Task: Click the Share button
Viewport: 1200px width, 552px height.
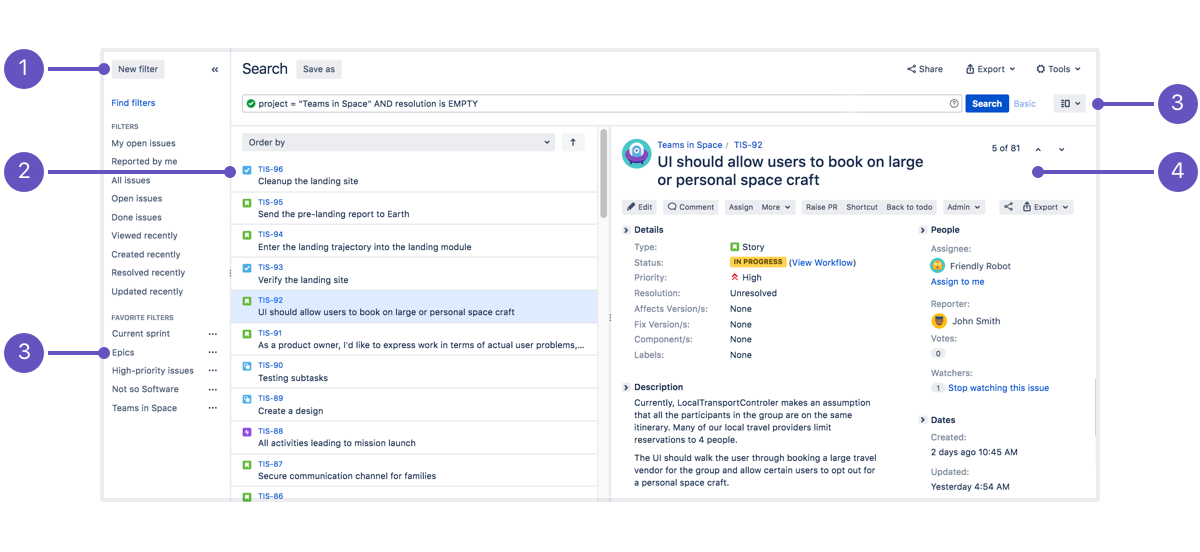Action: click(x=925, y=69)
